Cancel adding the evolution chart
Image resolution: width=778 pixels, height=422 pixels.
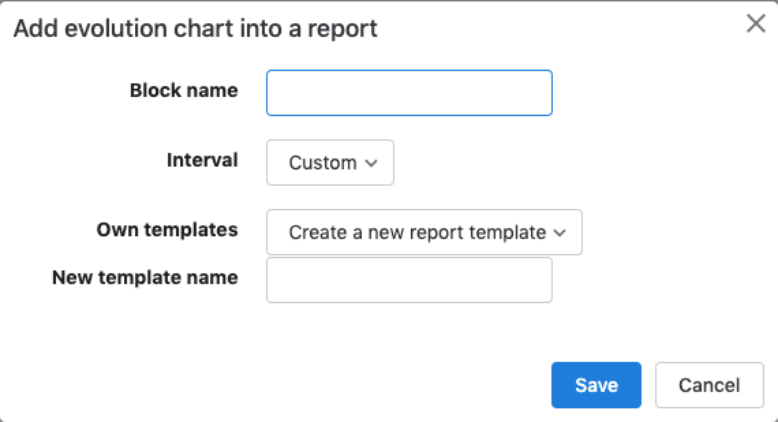click(x=709, y=385)
